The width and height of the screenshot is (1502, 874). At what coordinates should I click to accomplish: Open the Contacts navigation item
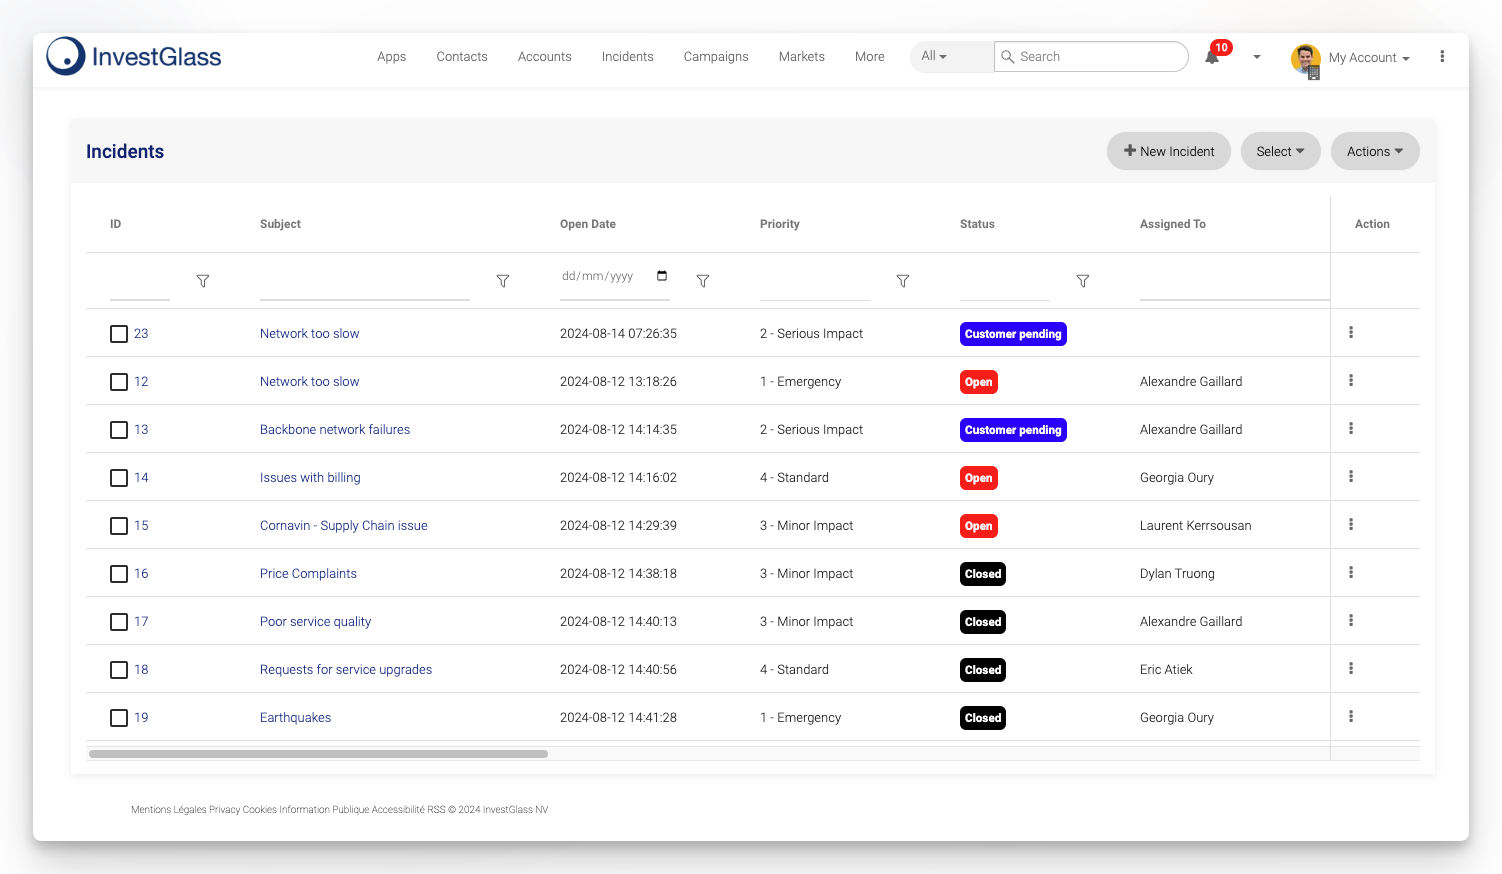461,57
